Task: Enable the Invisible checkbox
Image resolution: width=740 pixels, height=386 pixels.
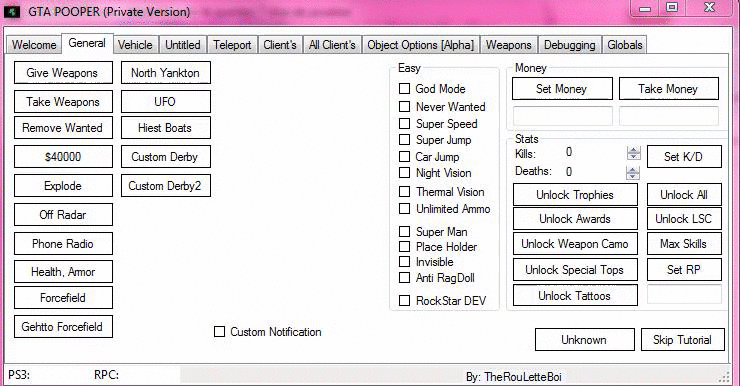Action: click(x=404, y=261)
